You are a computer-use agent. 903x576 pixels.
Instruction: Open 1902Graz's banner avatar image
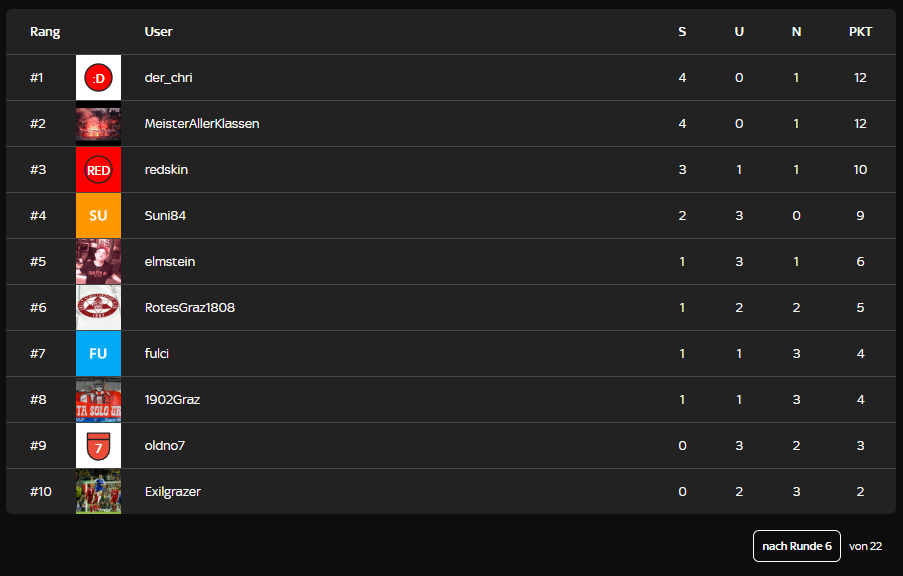click(x=98, y=400)
